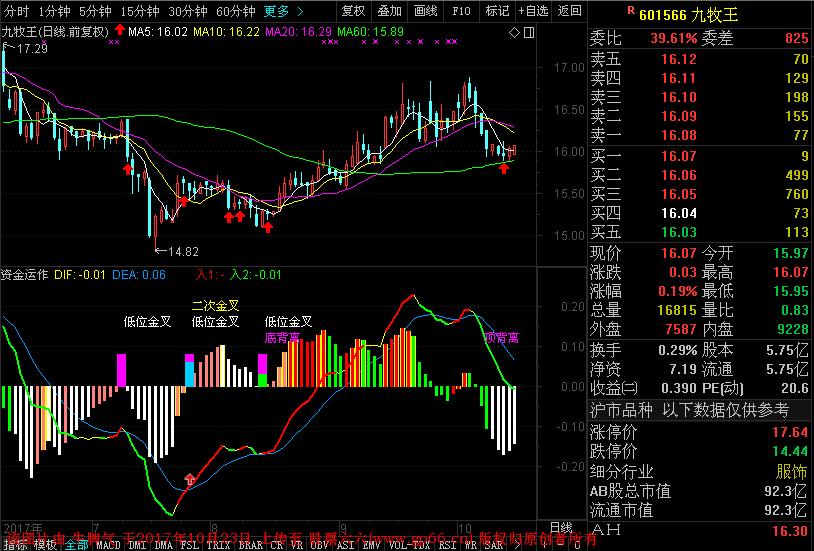
Task: Open F10 company information
Action: (x=461, y=11)
